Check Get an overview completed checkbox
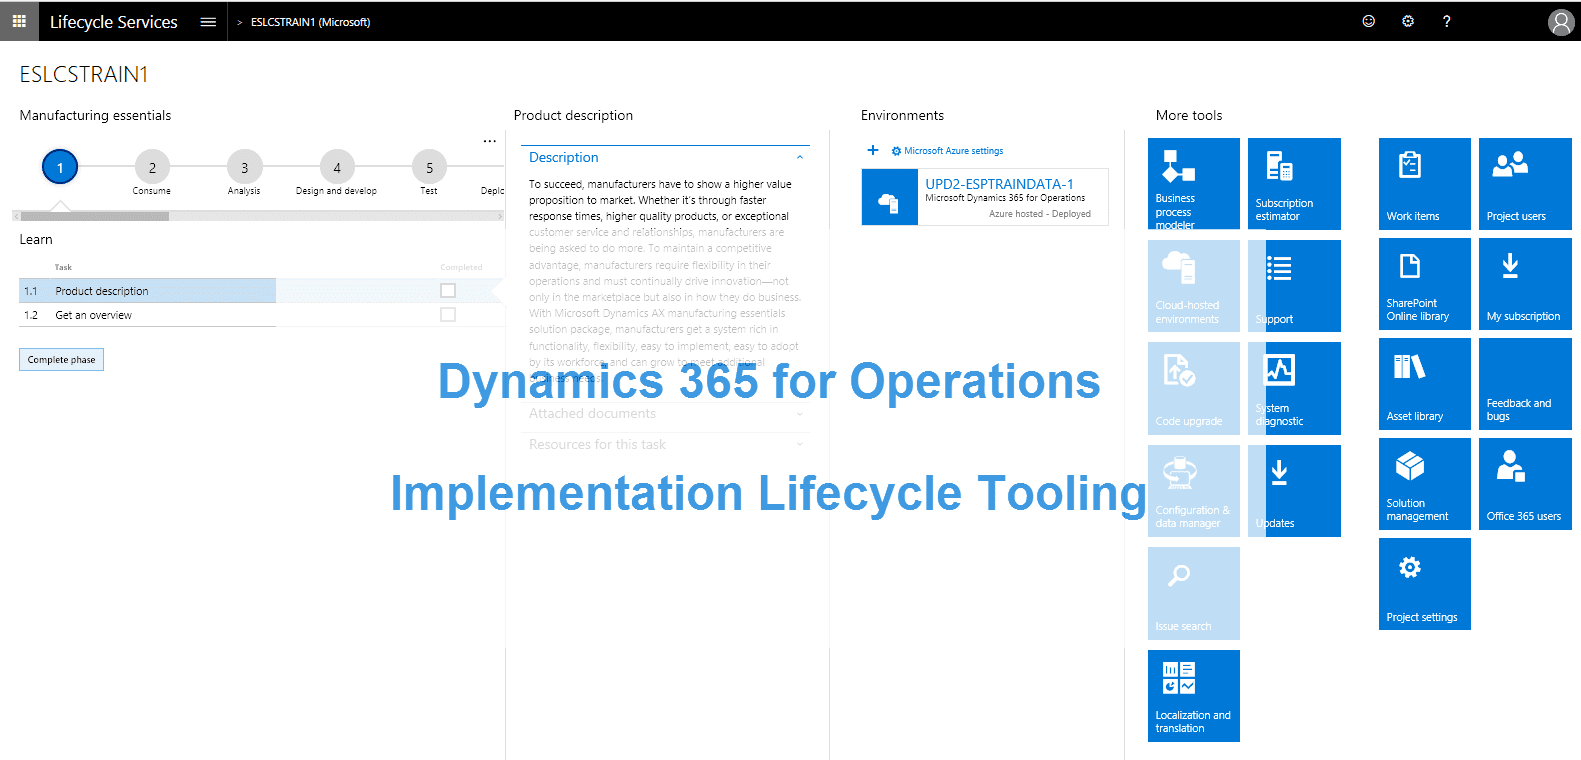Screen dimensions: 1581x760 coord(448,315)
